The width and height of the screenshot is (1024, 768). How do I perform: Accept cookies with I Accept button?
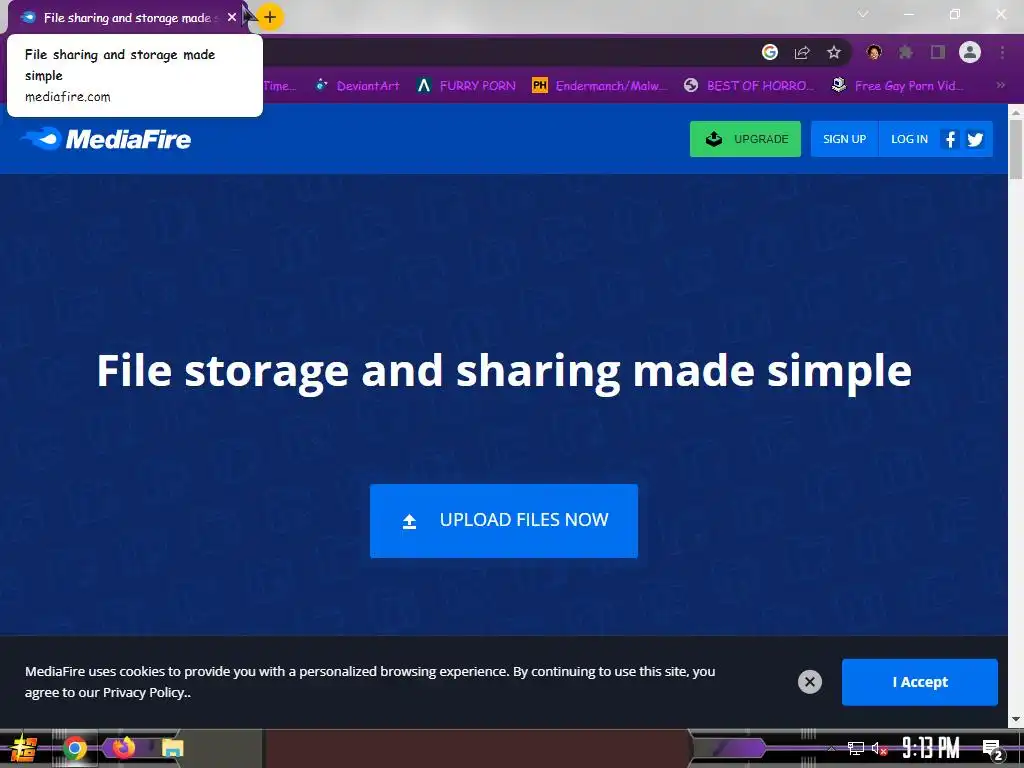pos(920,682)
